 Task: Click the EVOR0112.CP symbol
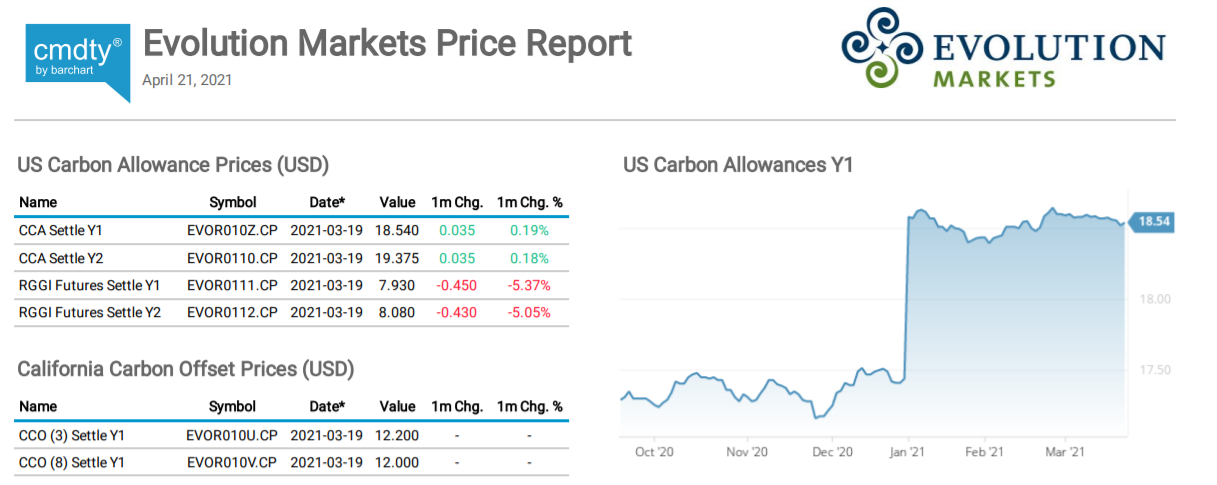click(232, 313)
